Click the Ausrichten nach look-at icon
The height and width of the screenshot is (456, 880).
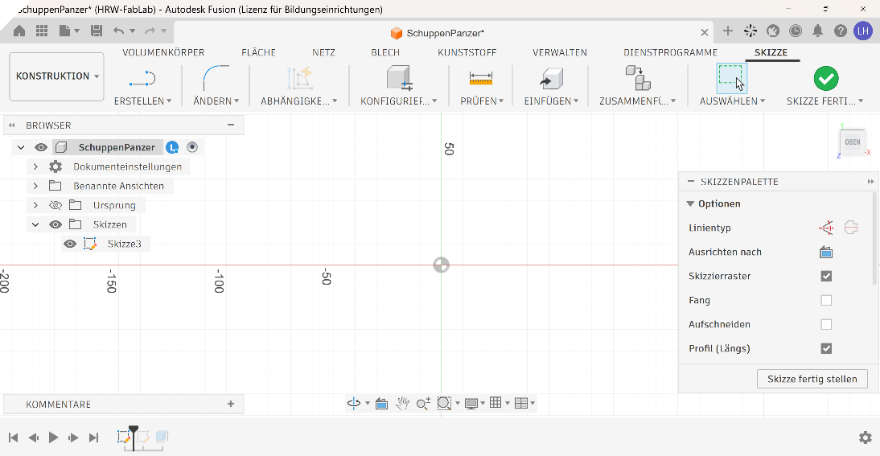[826, 252]
